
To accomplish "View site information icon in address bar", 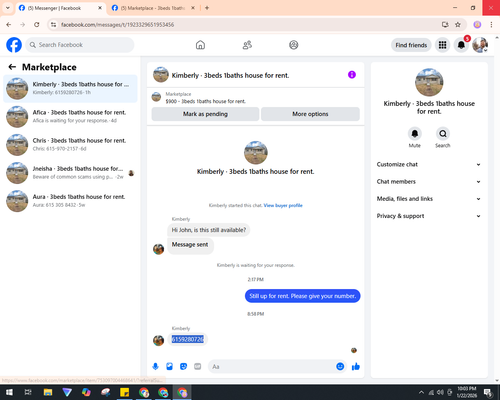I will pos(53,25).
